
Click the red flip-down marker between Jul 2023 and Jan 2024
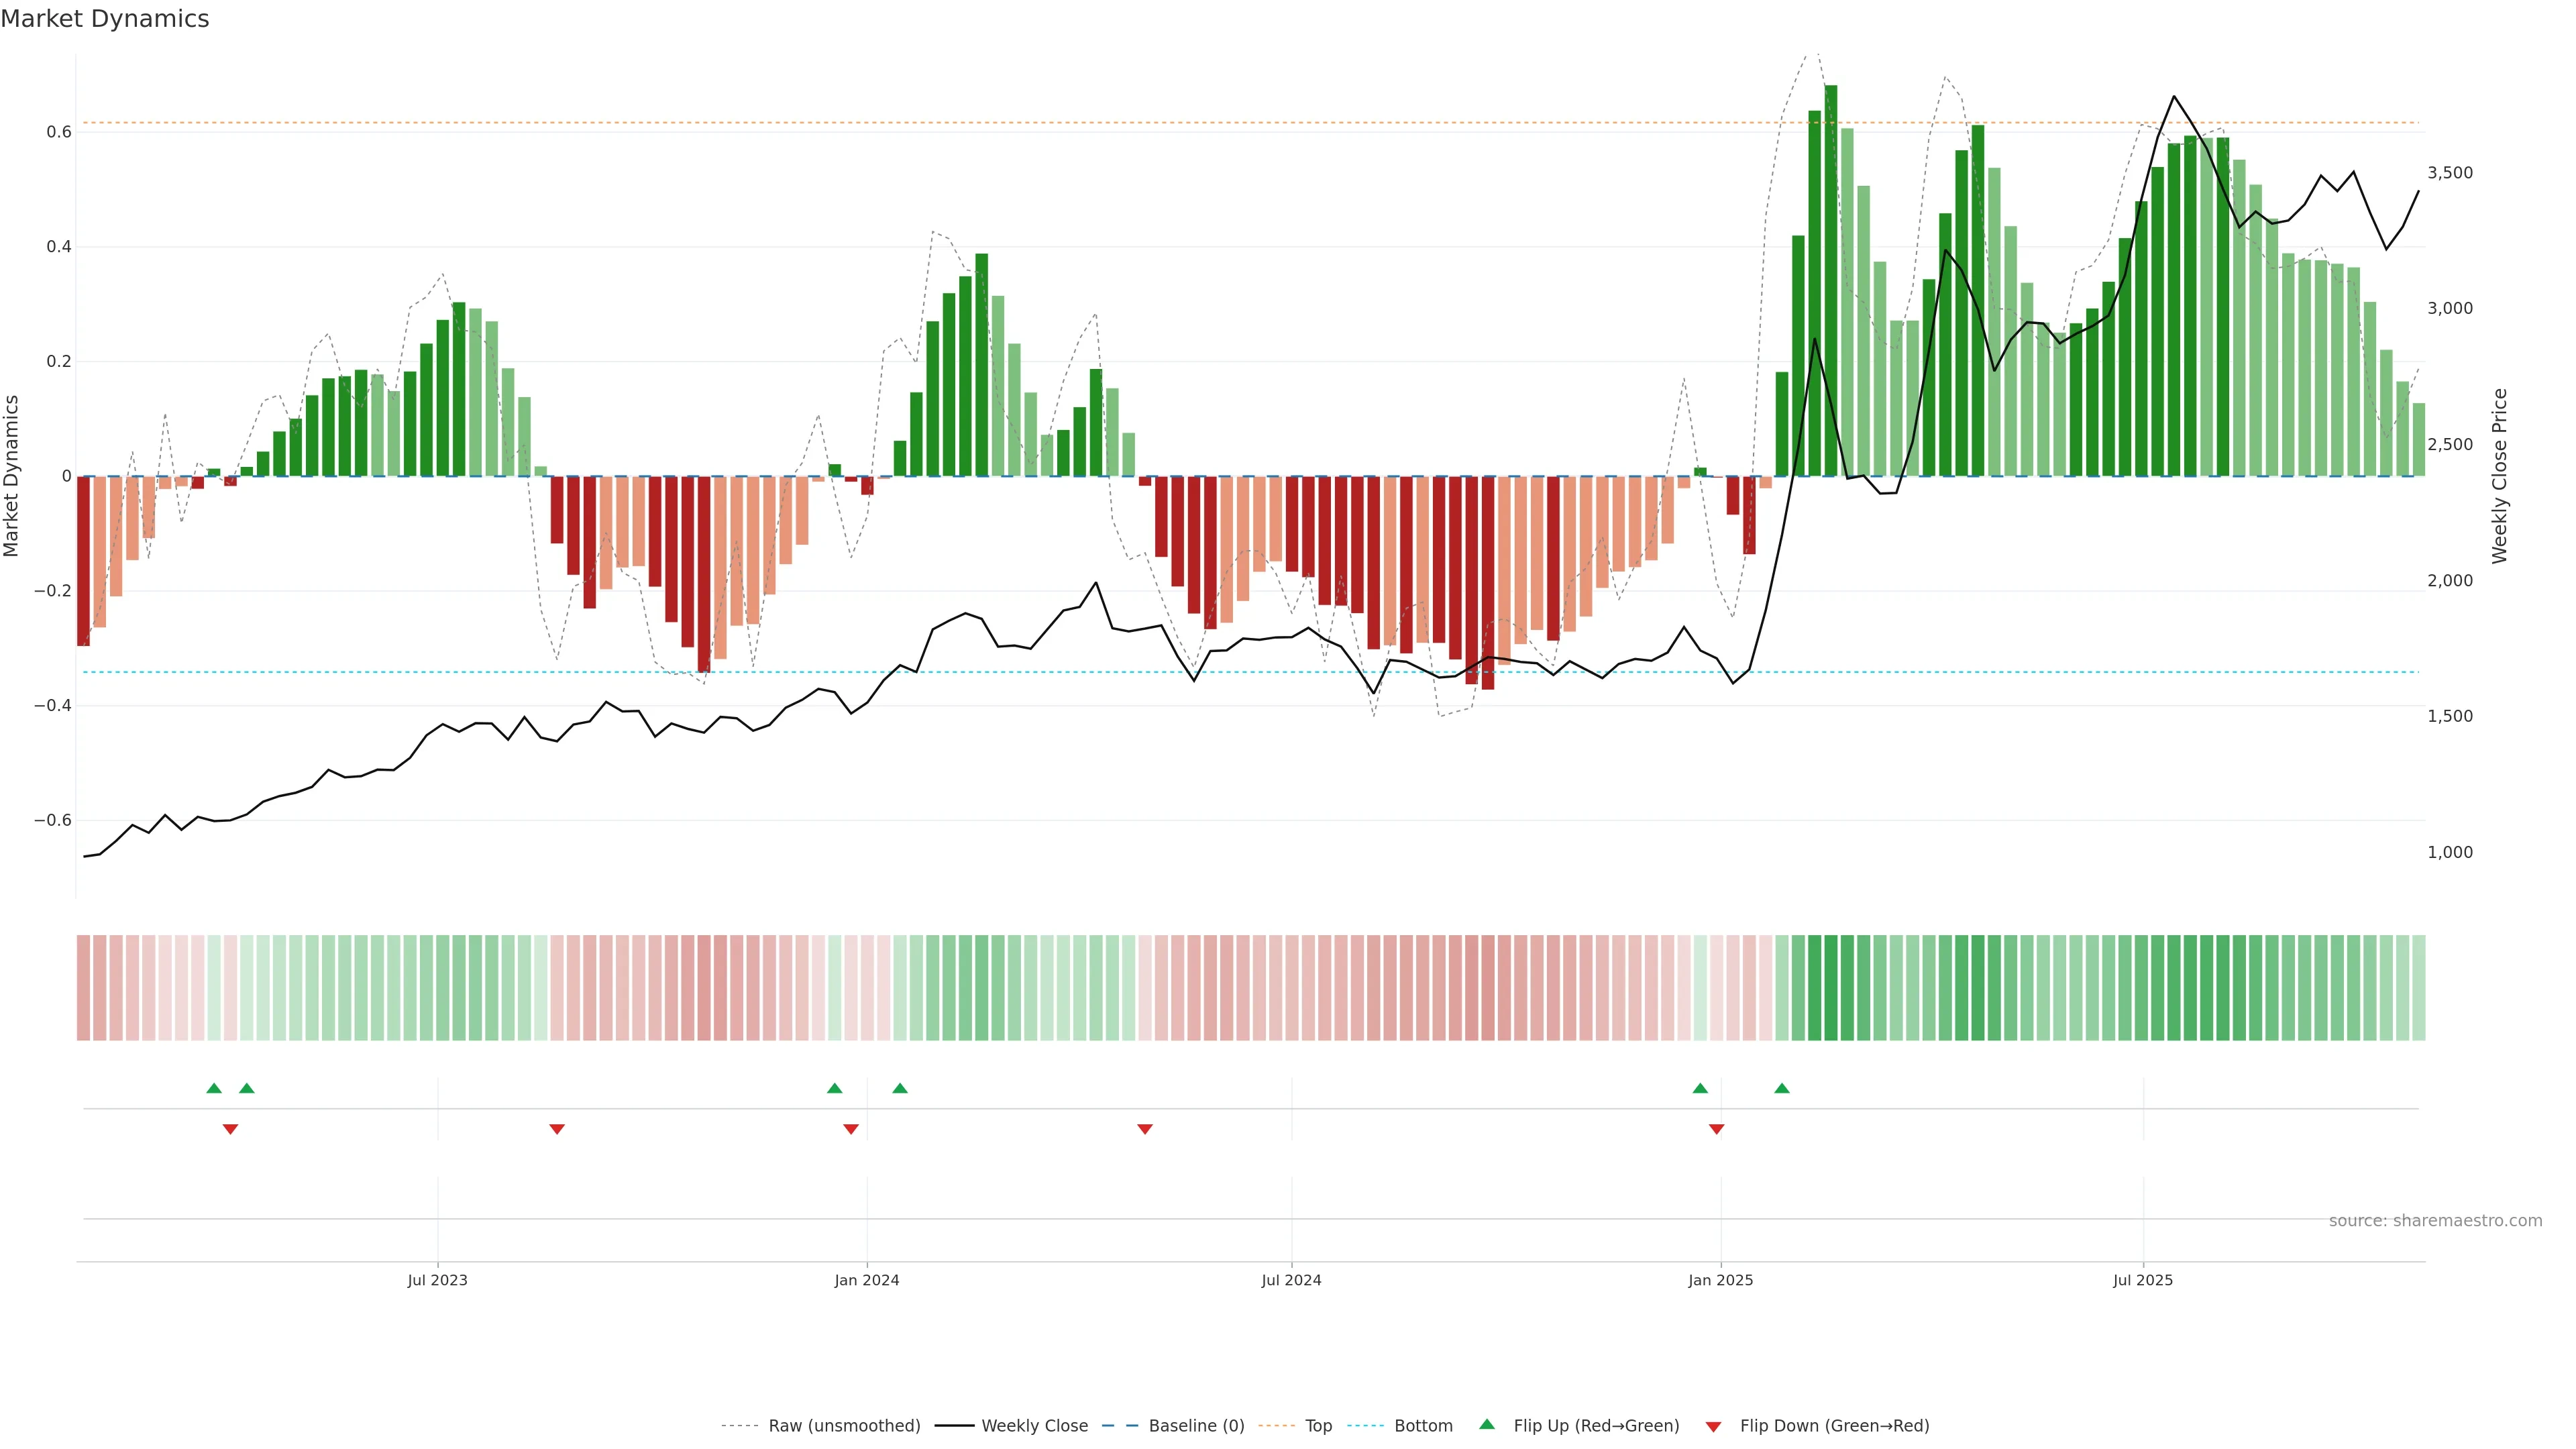click(x=557, y=1129)
